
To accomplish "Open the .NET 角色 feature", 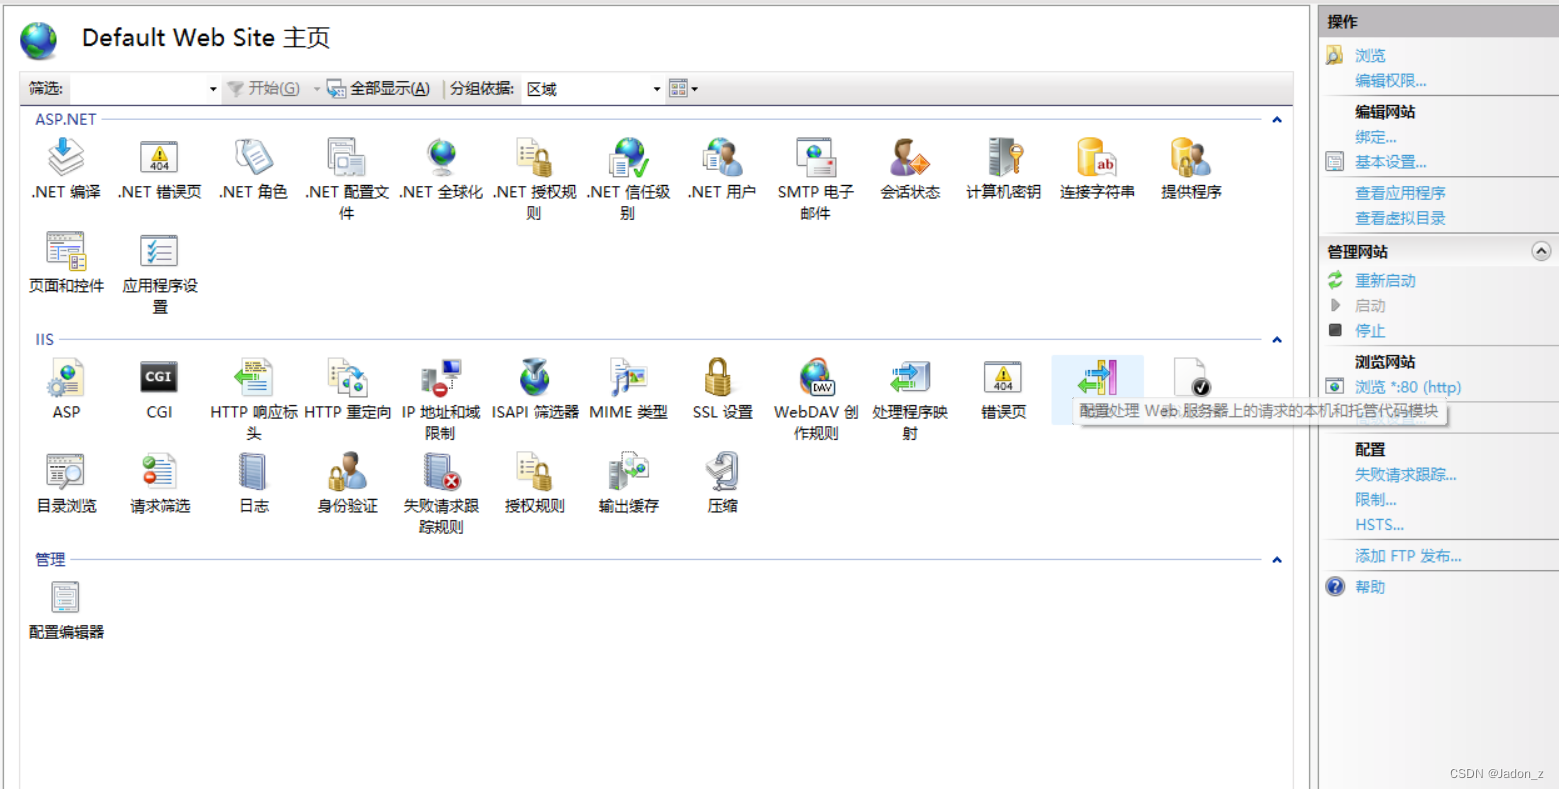I will tap(253, 168).
